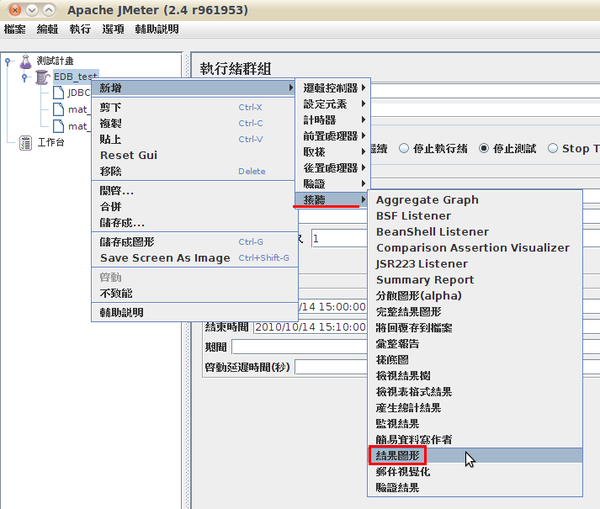Screen dimensions: 600x509
Task: Add the 驗證結果 listener
Action: tap(475, 488)
